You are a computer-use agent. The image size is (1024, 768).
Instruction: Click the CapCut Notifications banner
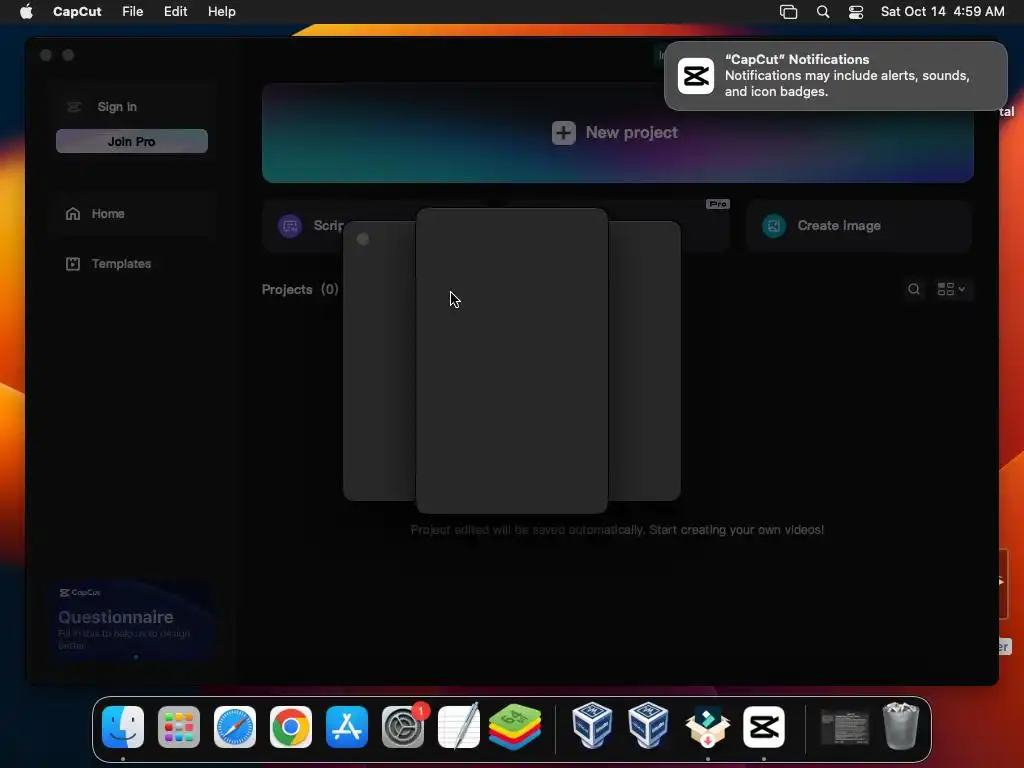(x=835, y=76)
